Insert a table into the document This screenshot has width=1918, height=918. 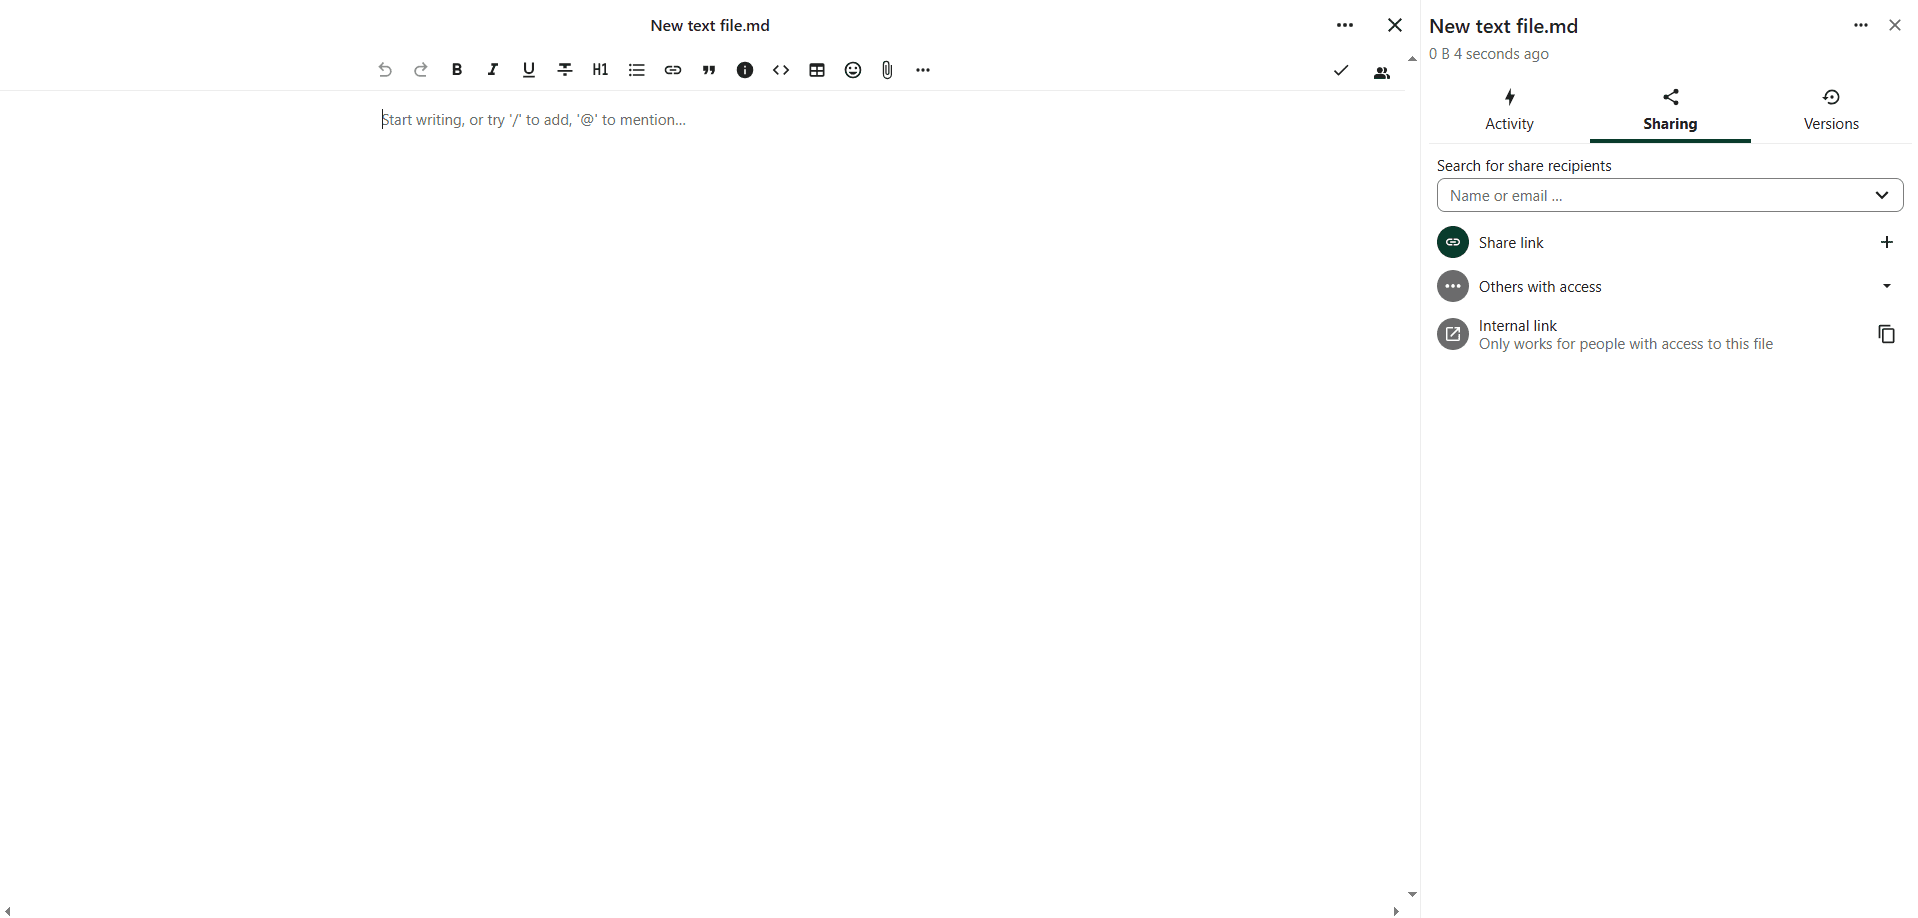pyautogui.click(x=817, y=70)
